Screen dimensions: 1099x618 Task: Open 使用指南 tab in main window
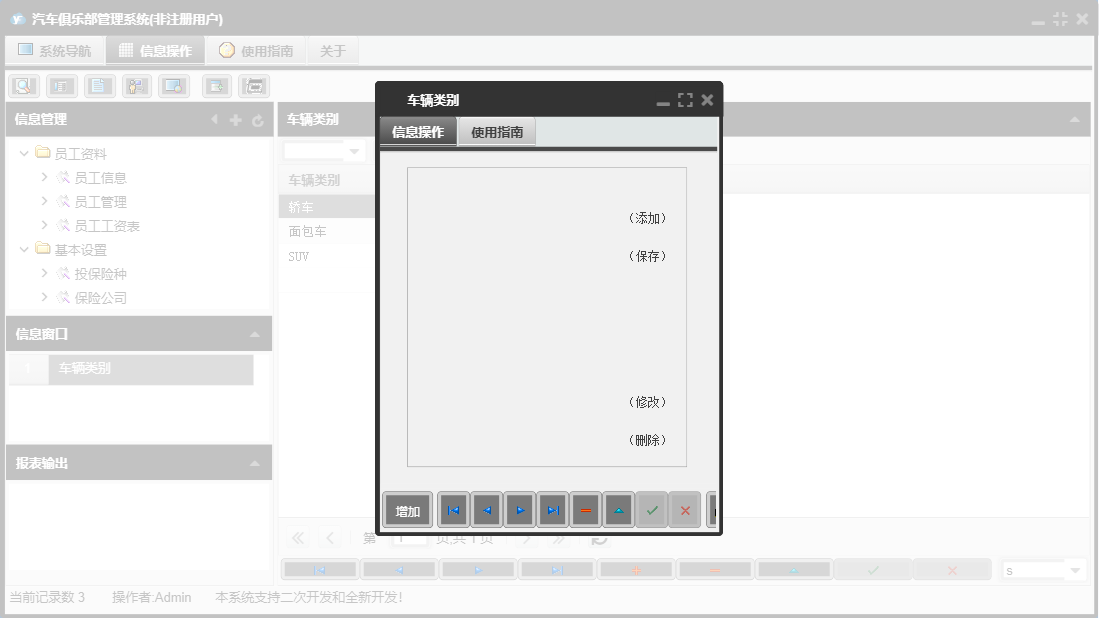(x=256, y=50)
